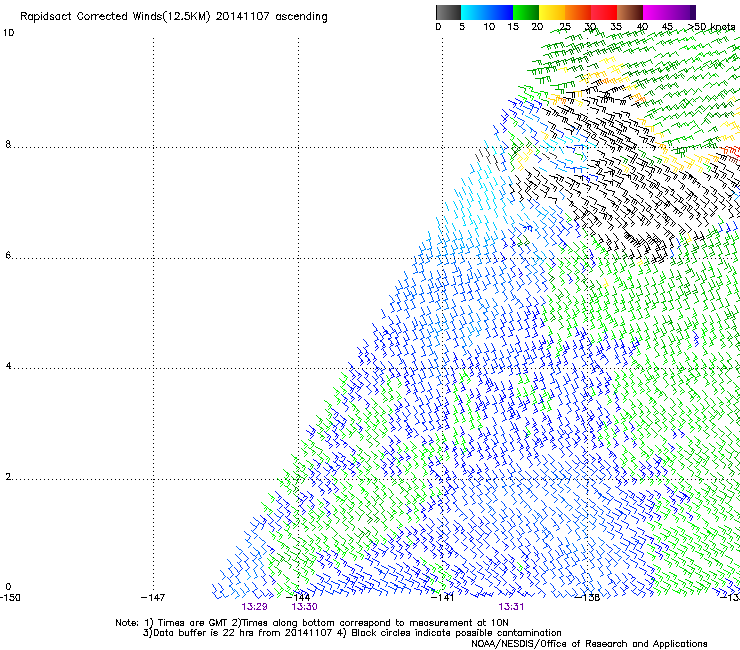The width and height of the screenshot is (740, 650).
Task: Select the purple 13:30 time marker
Action: (x=304, y=607)
